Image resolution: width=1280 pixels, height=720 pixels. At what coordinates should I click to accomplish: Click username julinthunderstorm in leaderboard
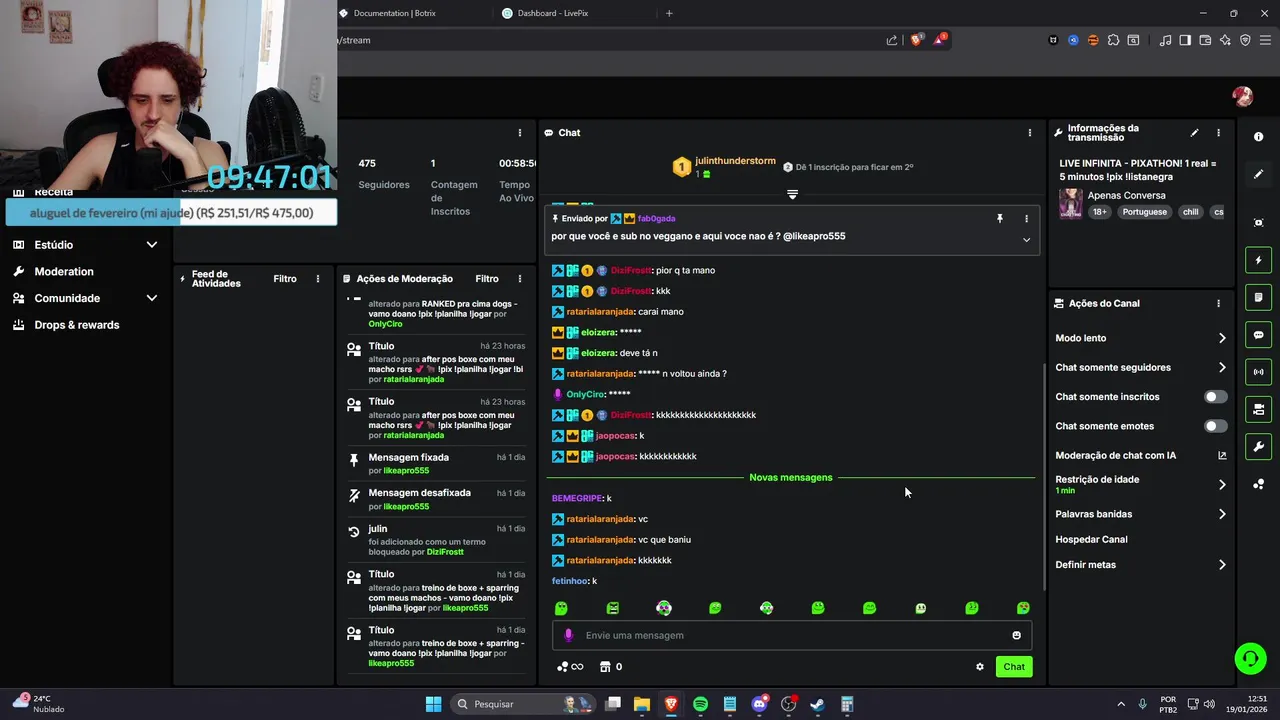tap(735, 161)
